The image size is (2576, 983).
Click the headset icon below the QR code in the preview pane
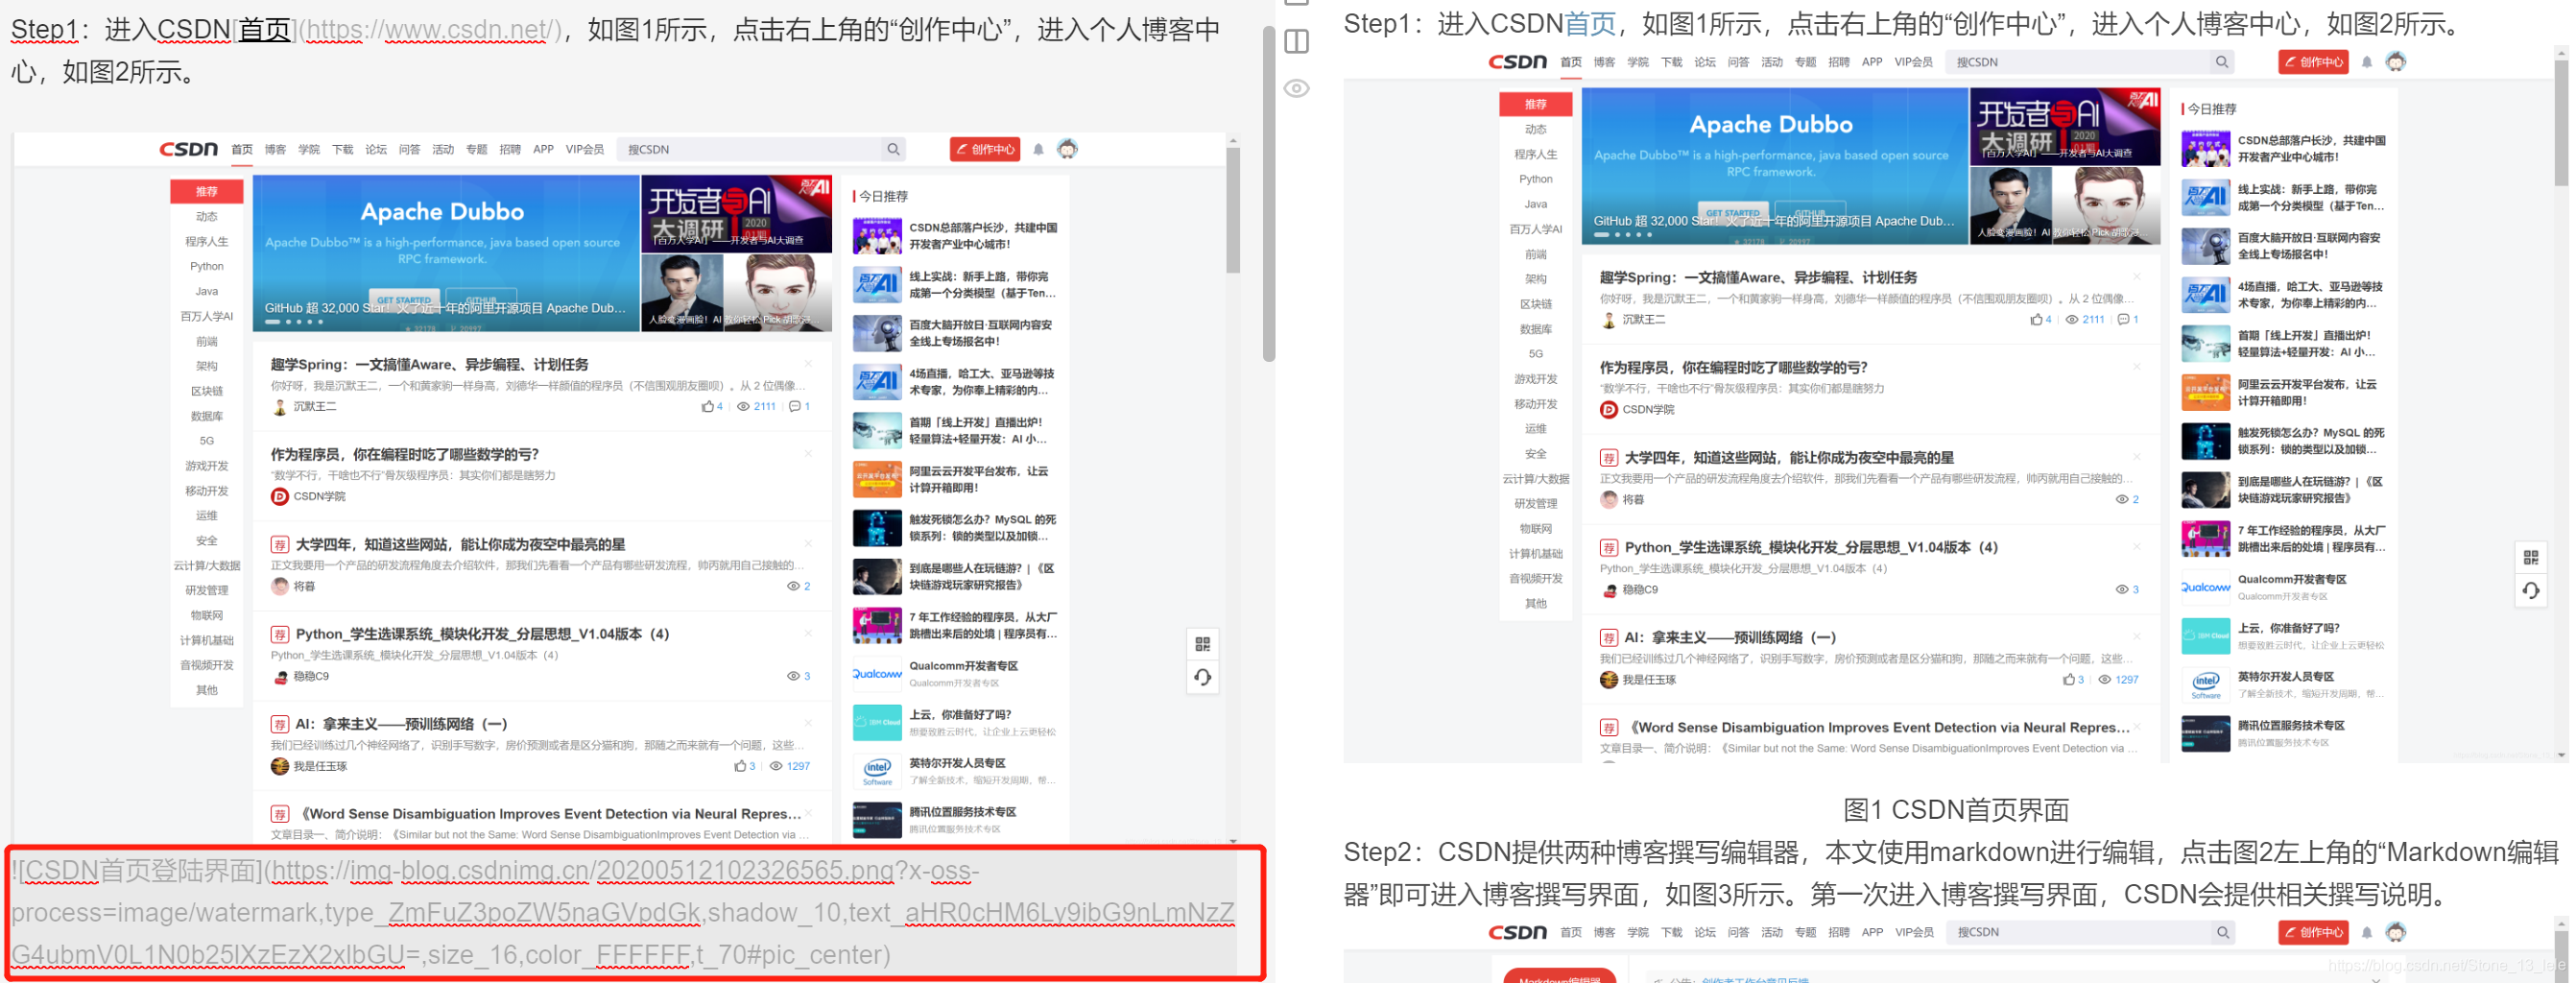2530,590
